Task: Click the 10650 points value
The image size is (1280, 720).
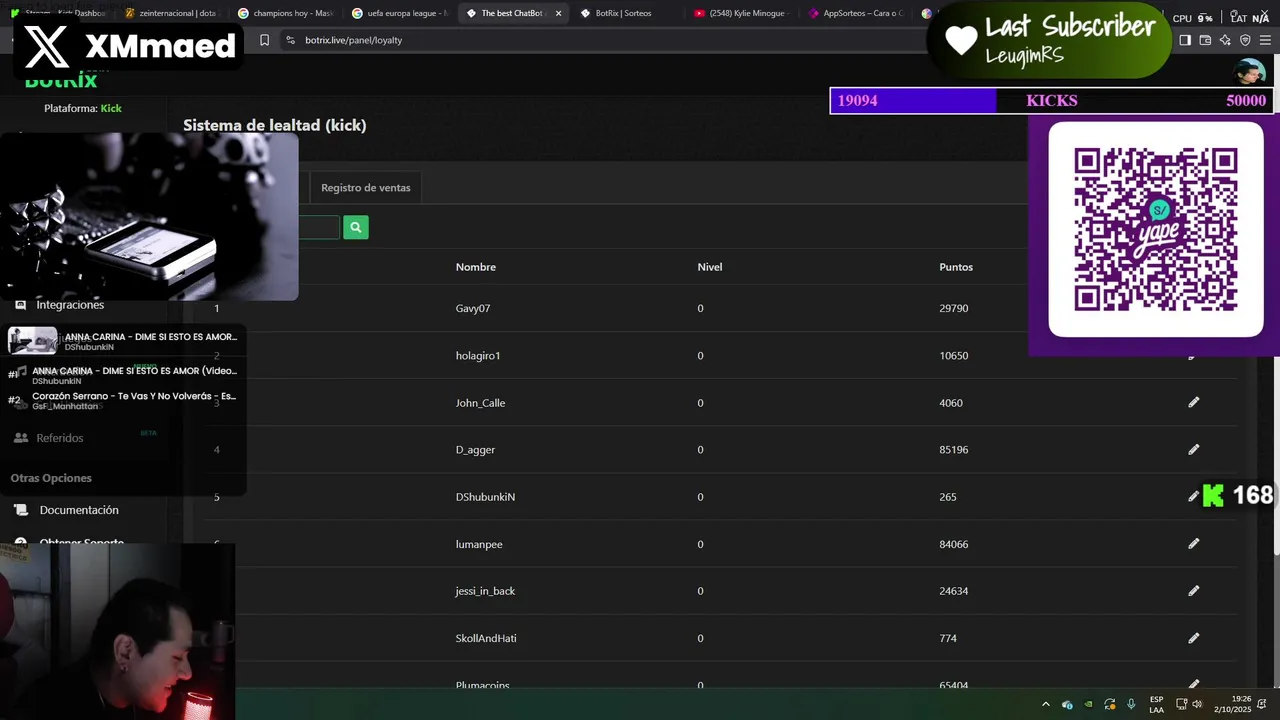Action: tap(954, 355)
